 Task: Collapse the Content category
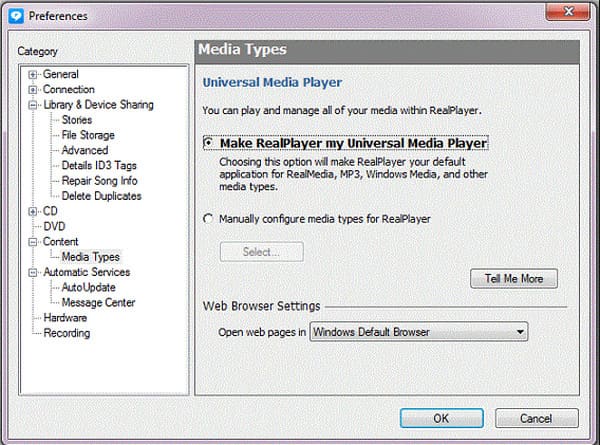(x=33, y=242)
